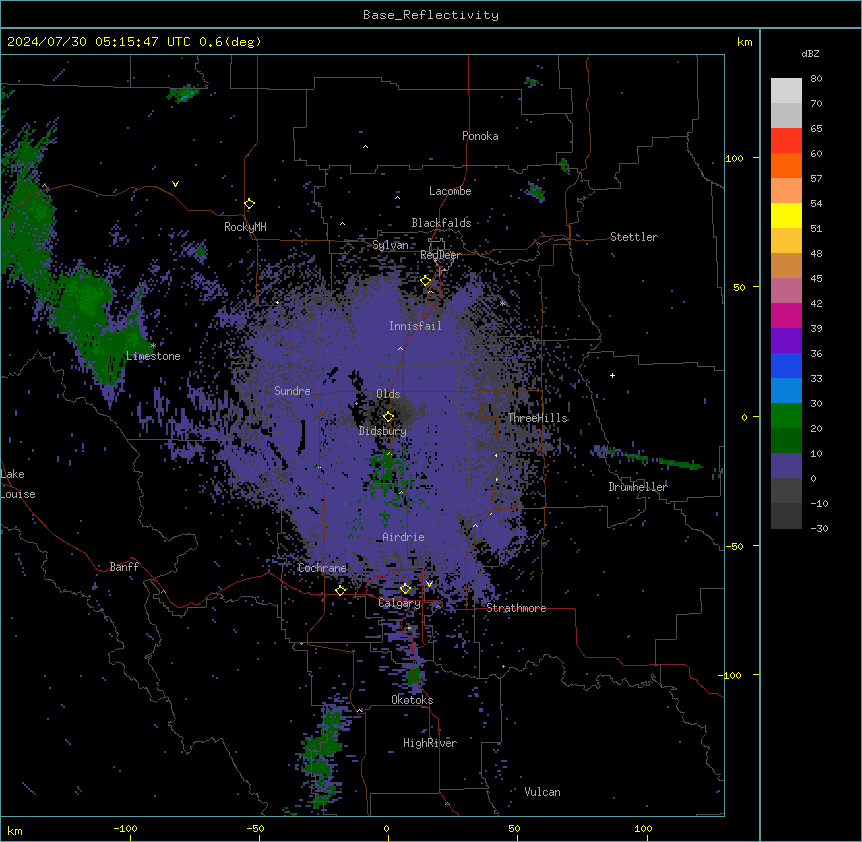Click the dBZ legend heading
The image size is (862, 842).
point(810,53)
